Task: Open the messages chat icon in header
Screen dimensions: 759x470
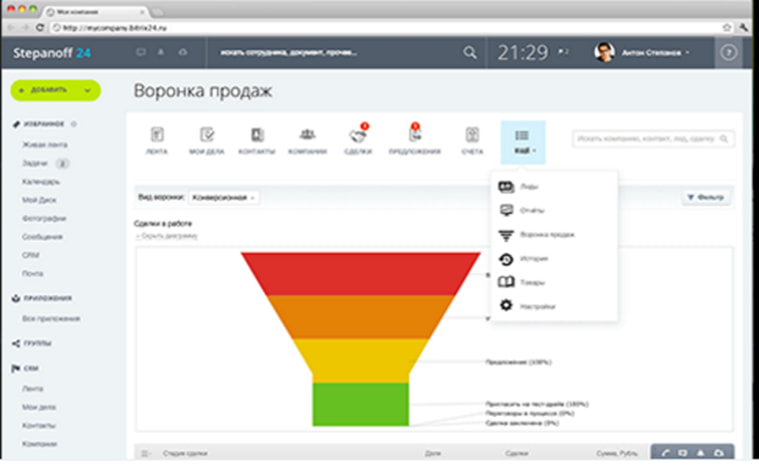Action: click(141, 52)
